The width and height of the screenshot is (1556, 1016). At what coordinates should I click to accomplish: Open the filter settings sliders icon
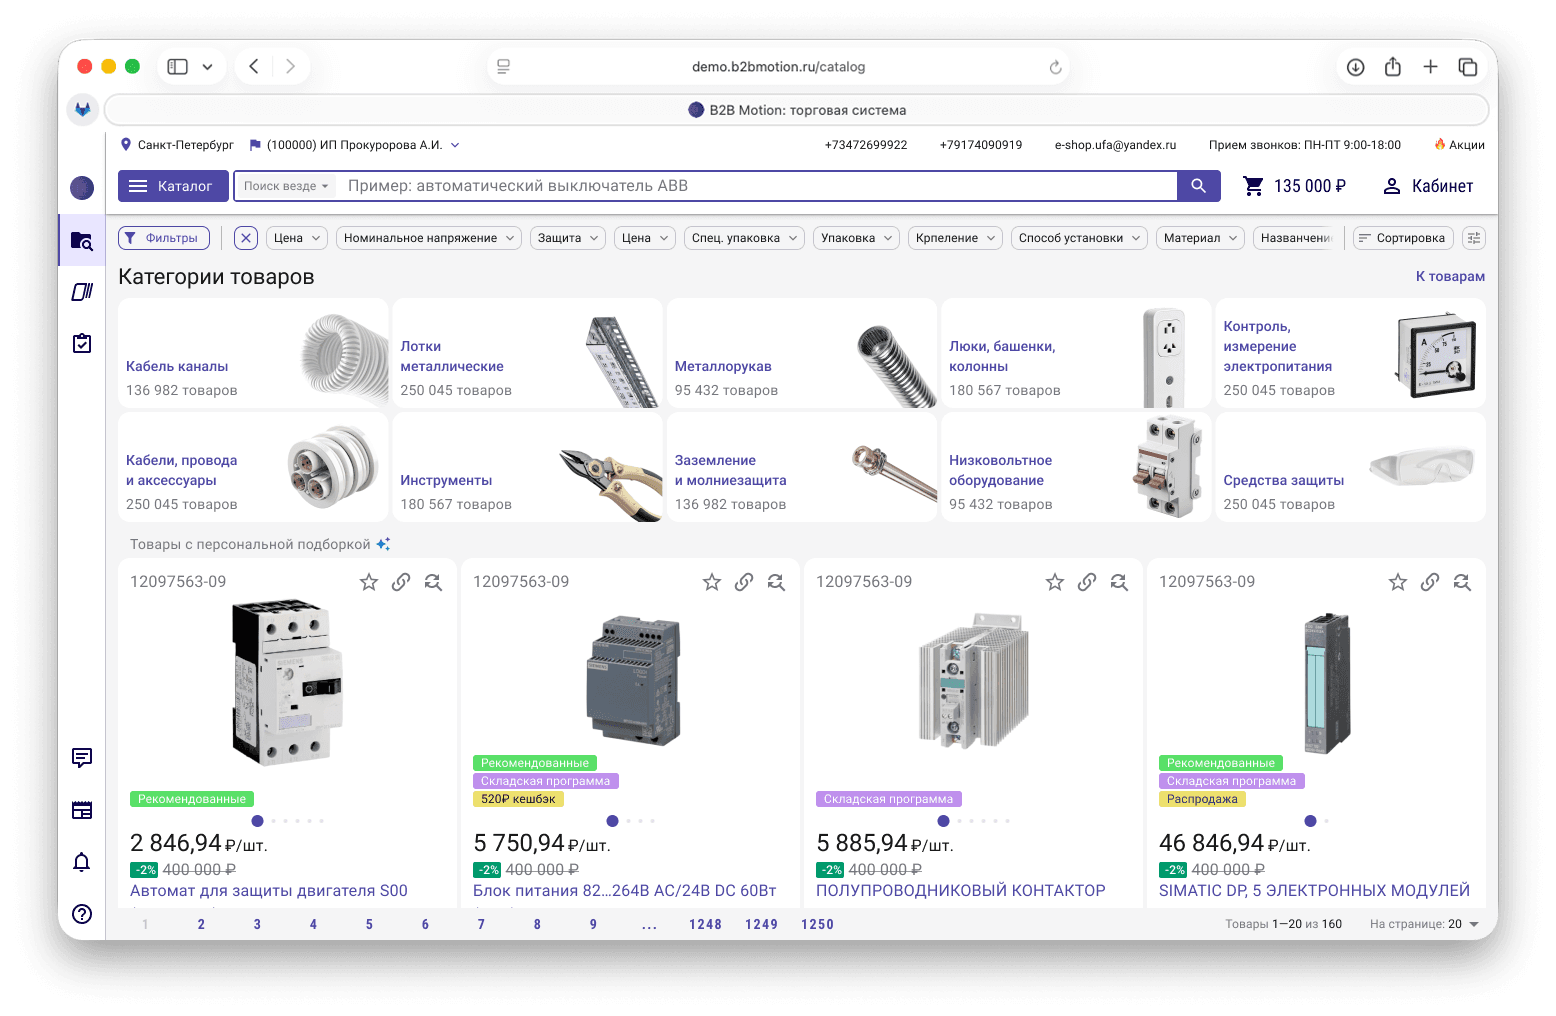pyautogui.click(x=1473, y=238)
